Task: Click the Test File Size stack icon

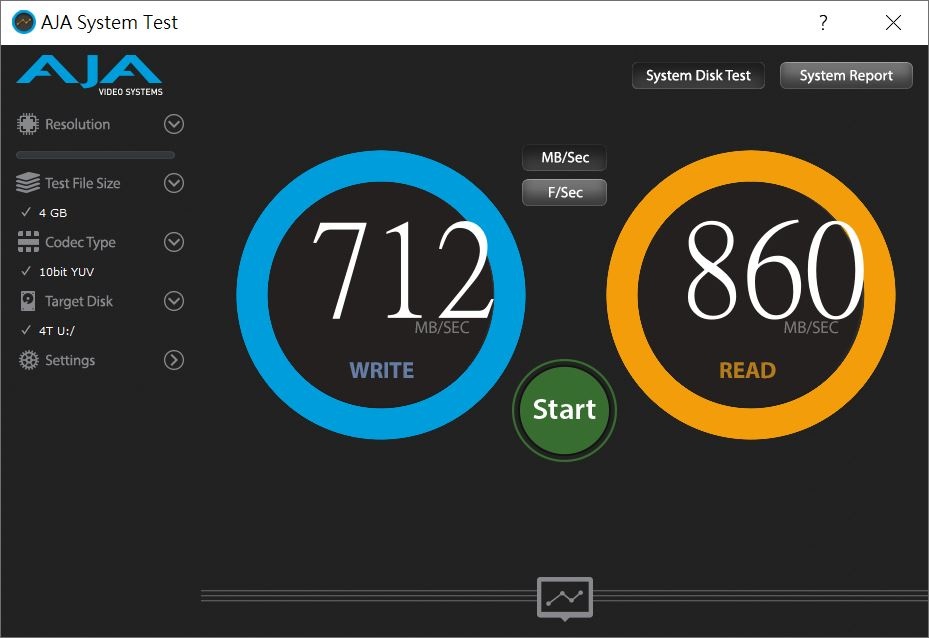Action: (x=28, y=183)
